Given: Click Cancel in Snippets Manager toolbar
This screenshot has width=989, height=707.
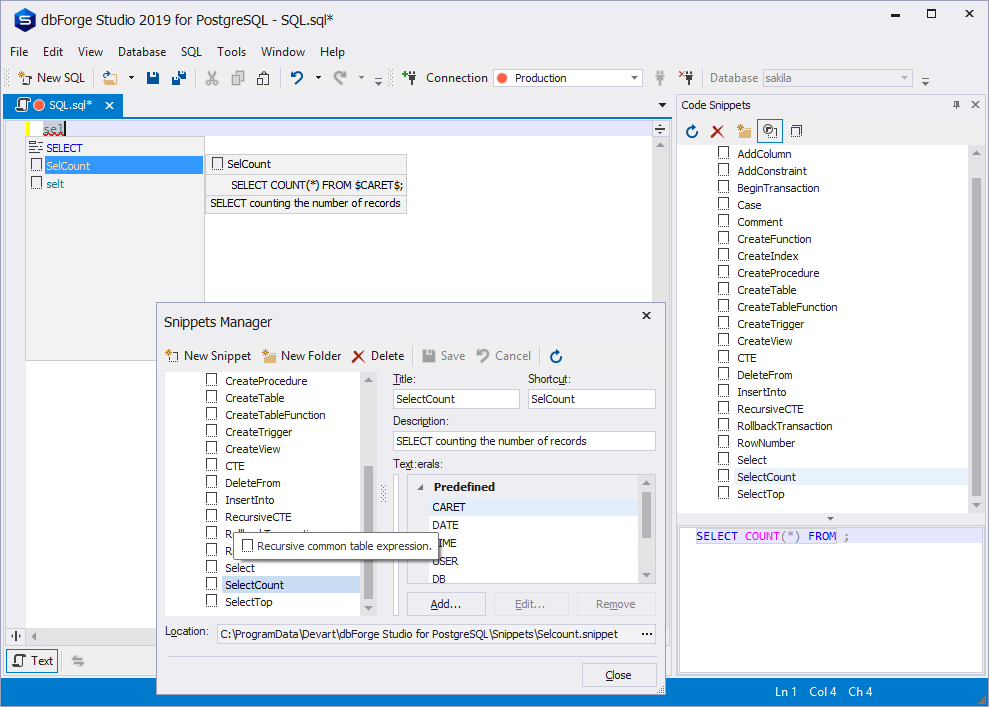Looking at the screenshot, I should point(503,356).
